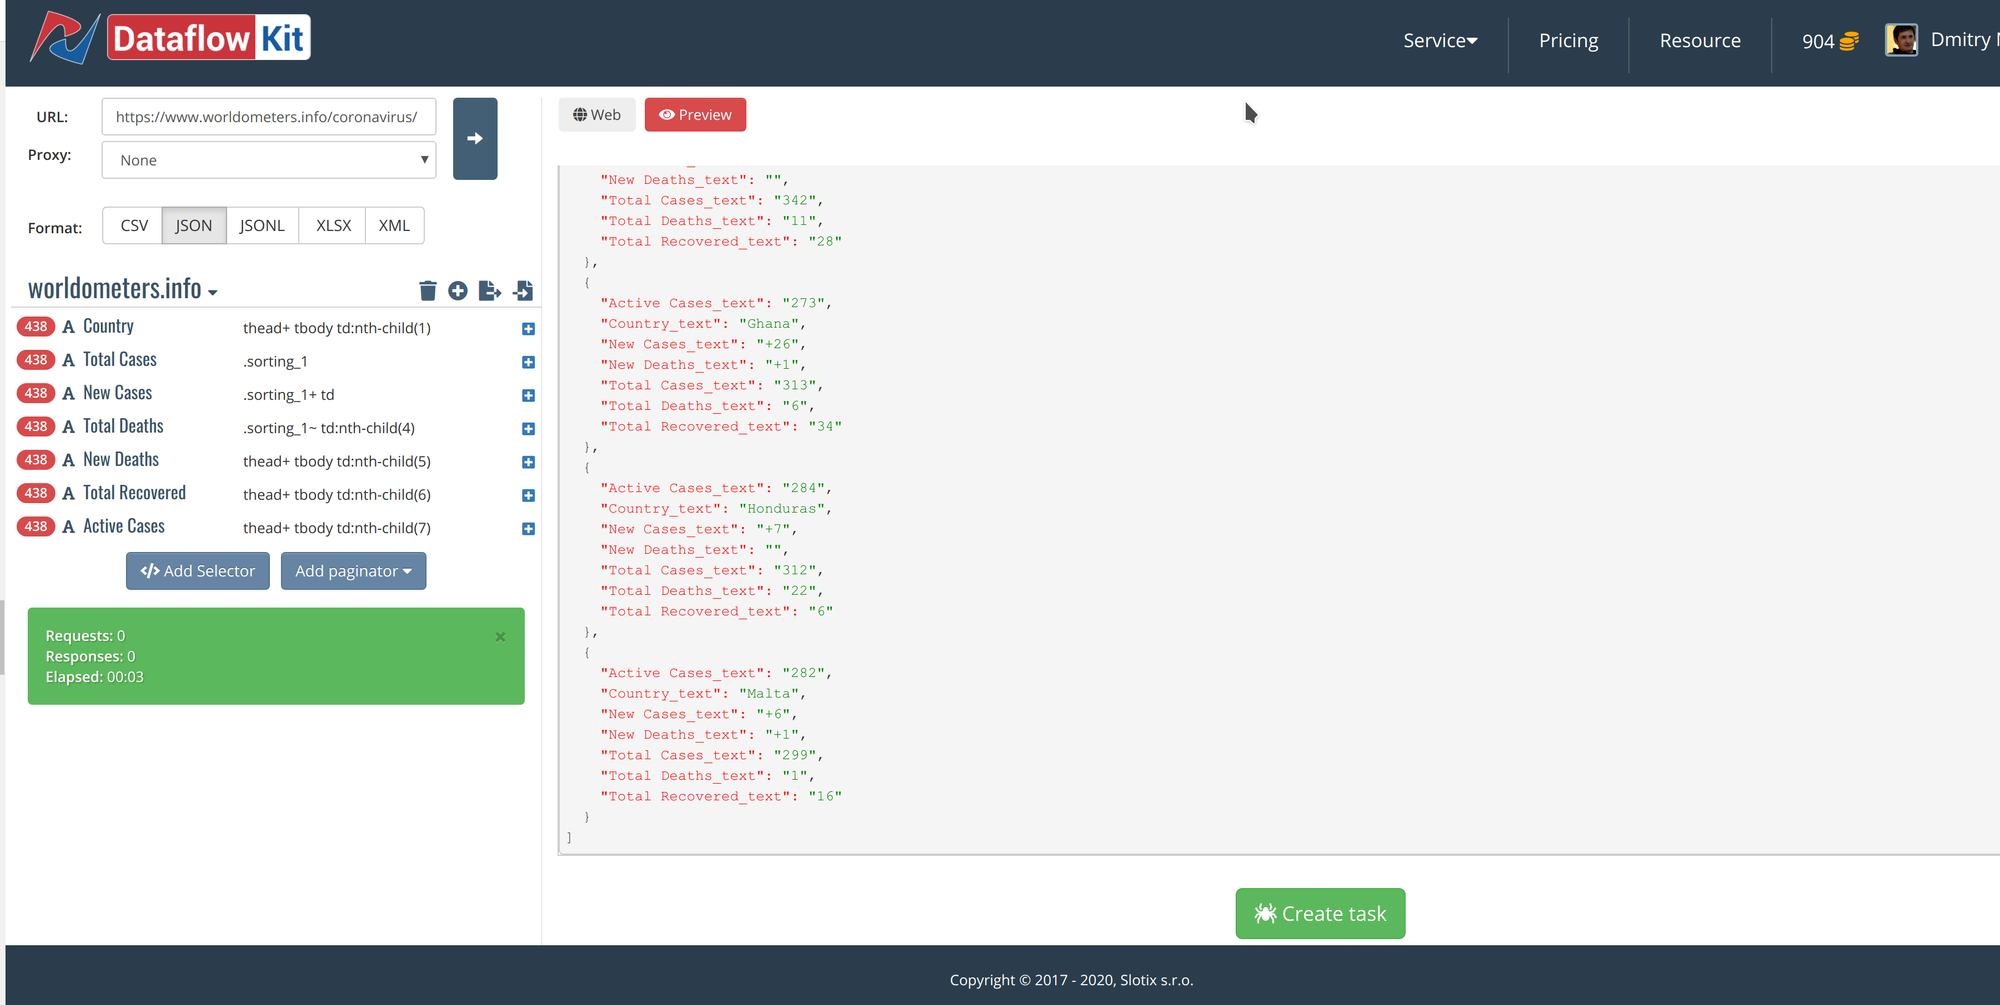
Task: Click text type icon beside Country
Action: click(69, 327)
